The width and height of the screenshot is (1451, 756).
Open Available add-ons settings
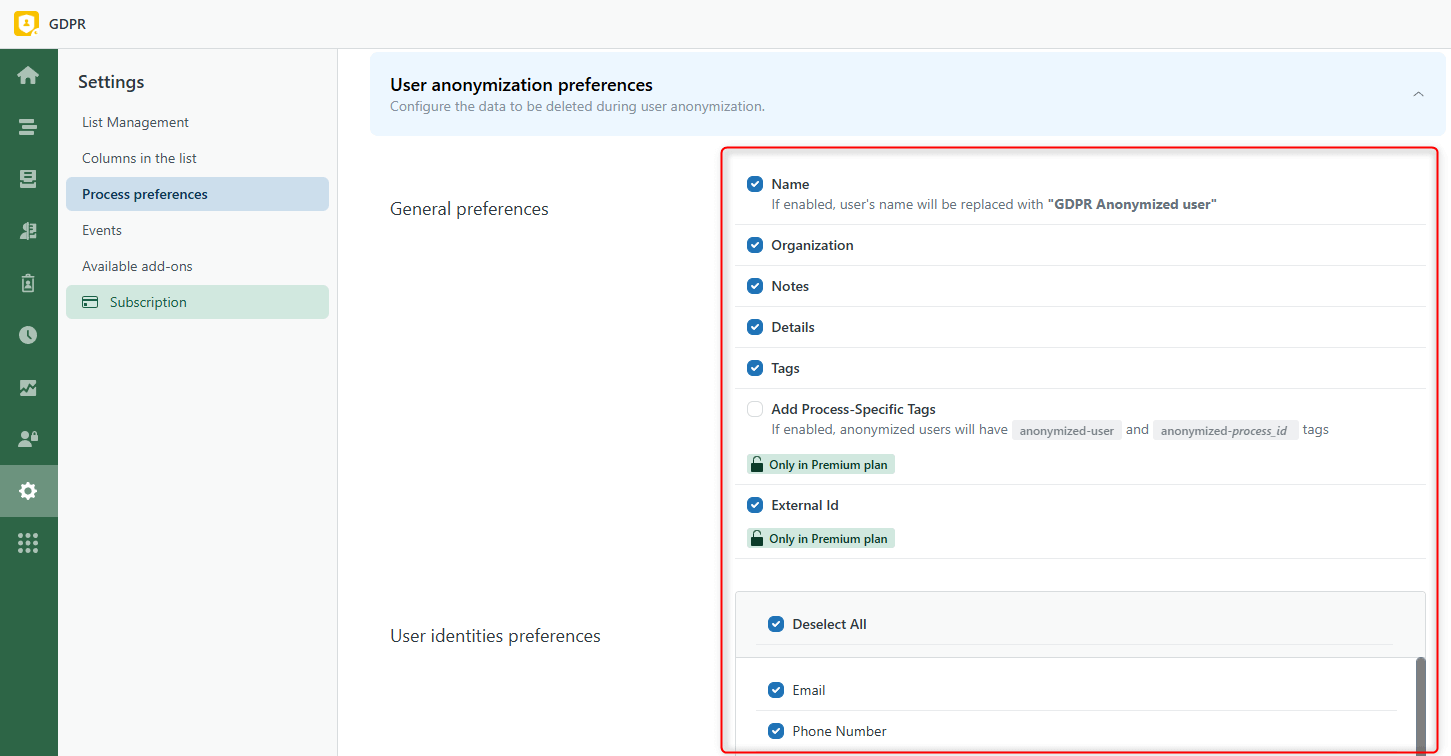(197, 266)
